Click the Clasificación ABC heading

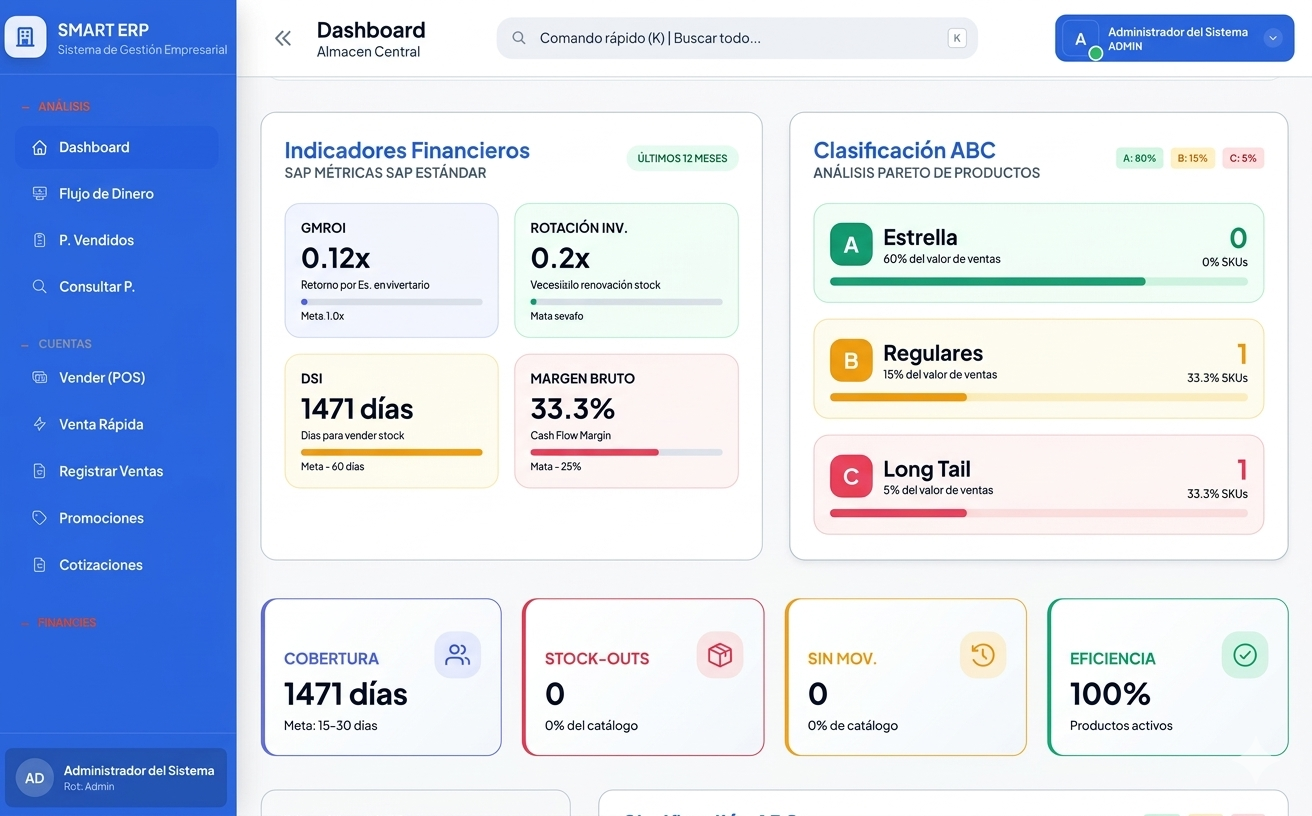click(x=905, y=150)
